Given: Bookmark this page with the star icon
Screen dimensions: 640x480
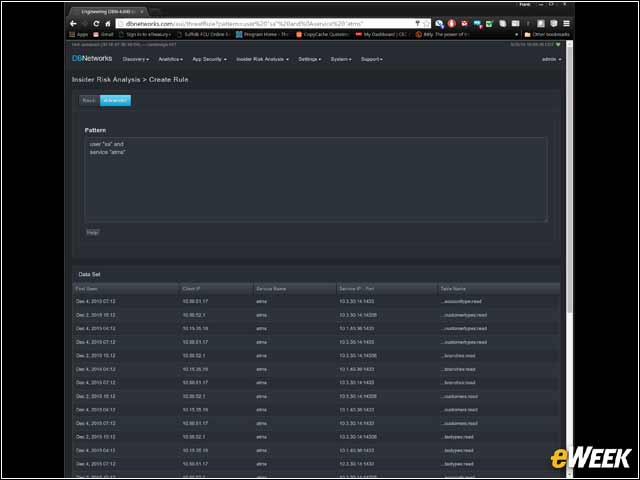Looking at the screenshot, I should [x=426, y=24].
